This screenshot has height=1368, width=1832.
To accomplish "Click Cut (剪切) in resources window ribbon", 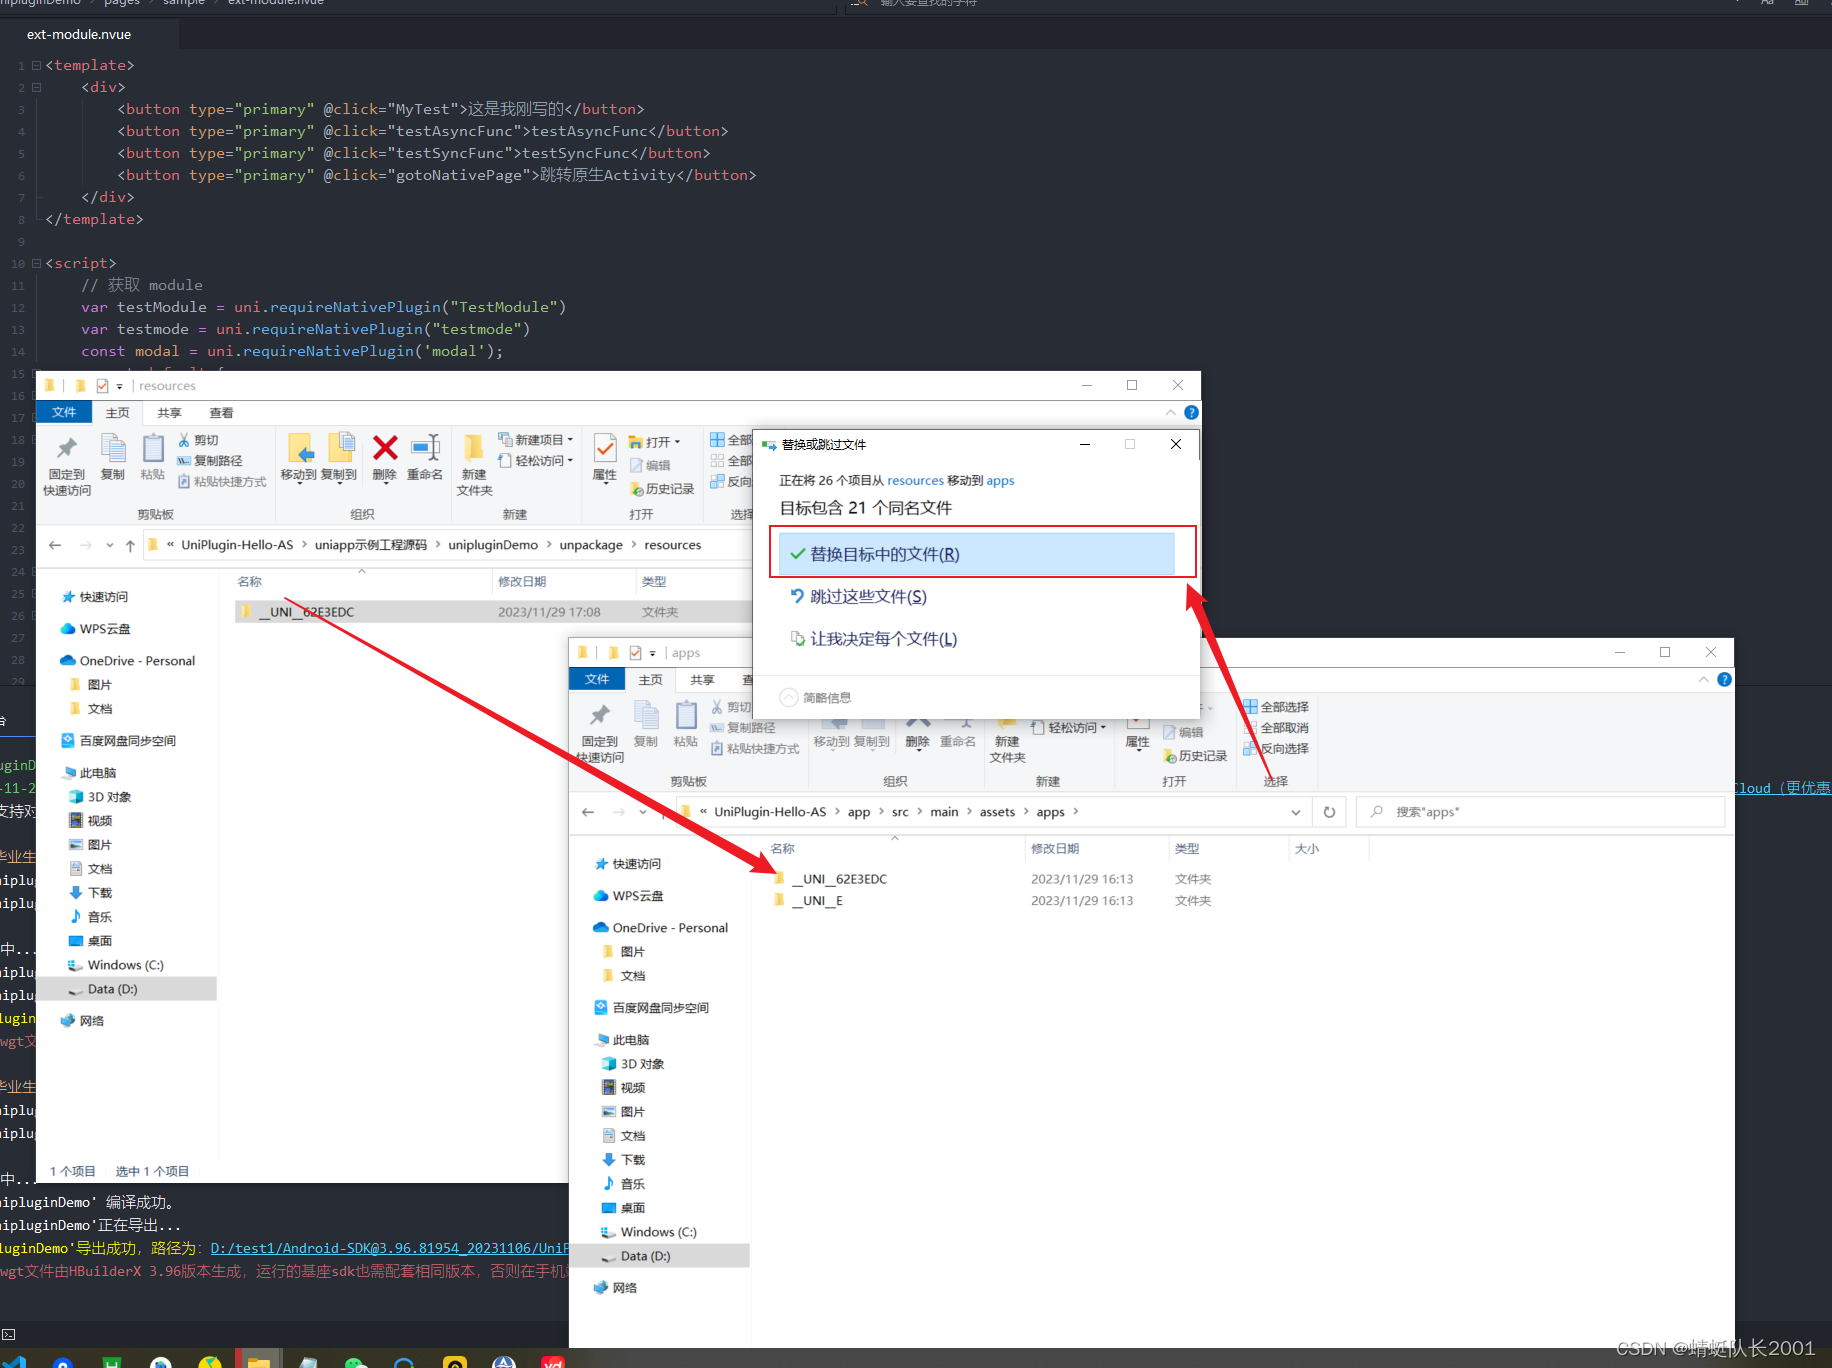I will click(198, 440).
